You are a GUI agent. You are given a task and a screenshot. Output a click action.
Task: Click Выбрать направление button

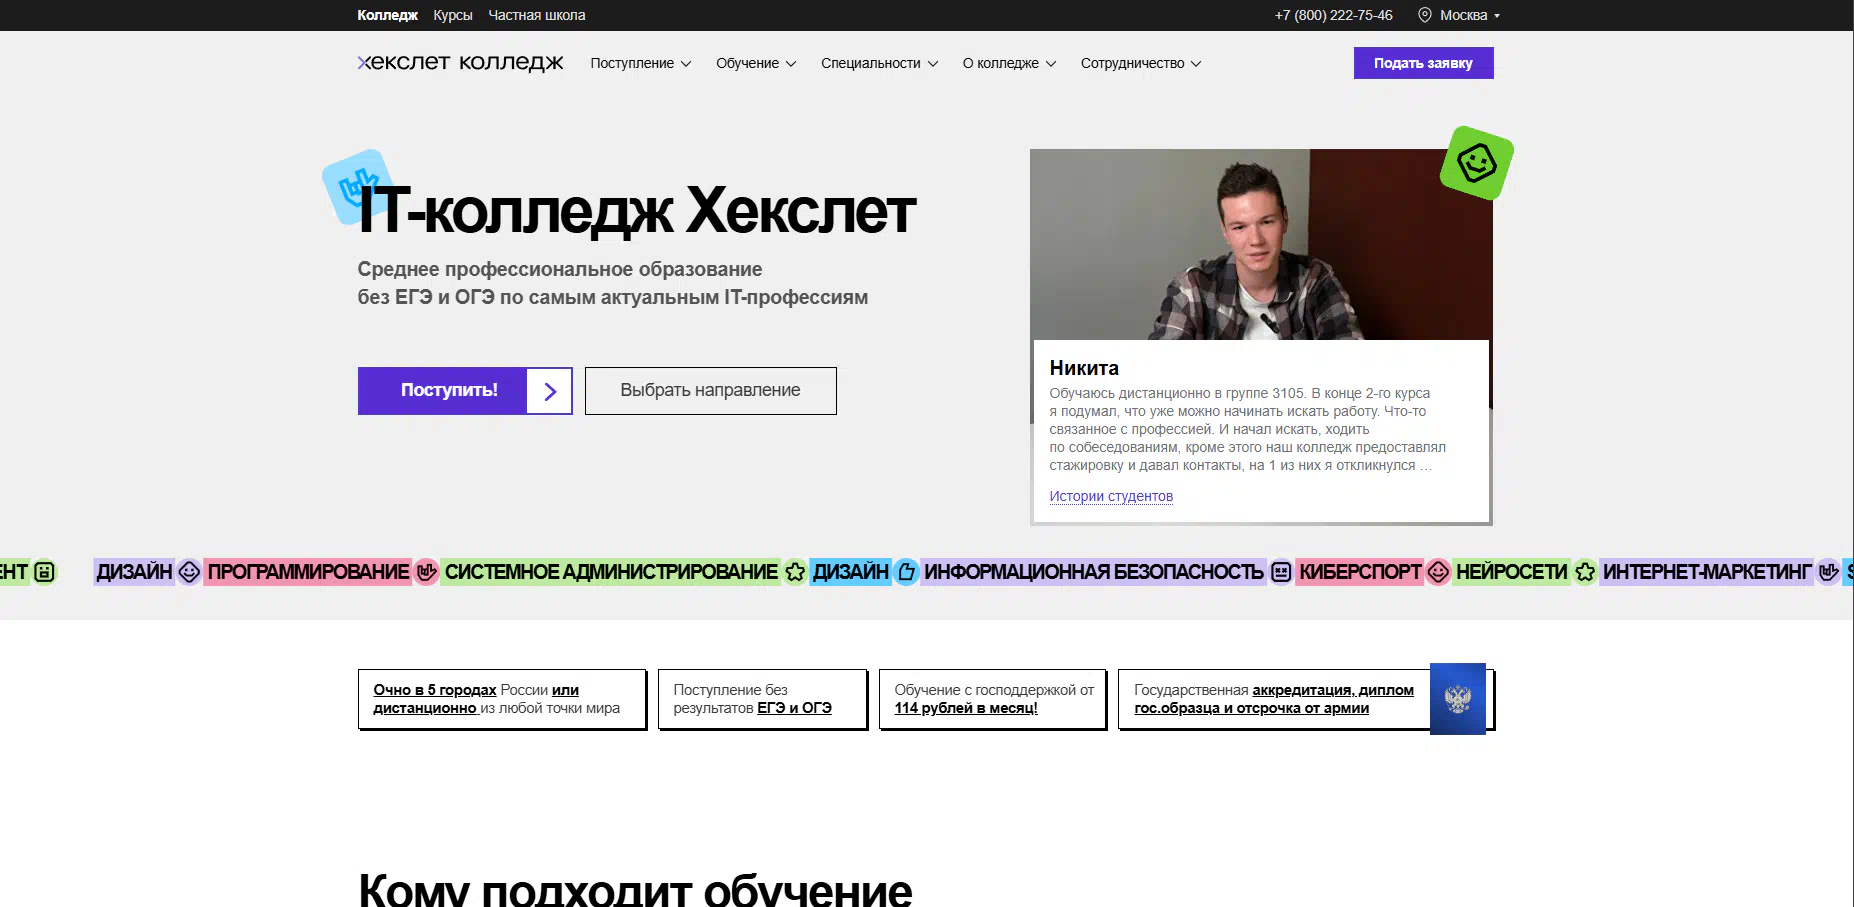coord(710,391)
